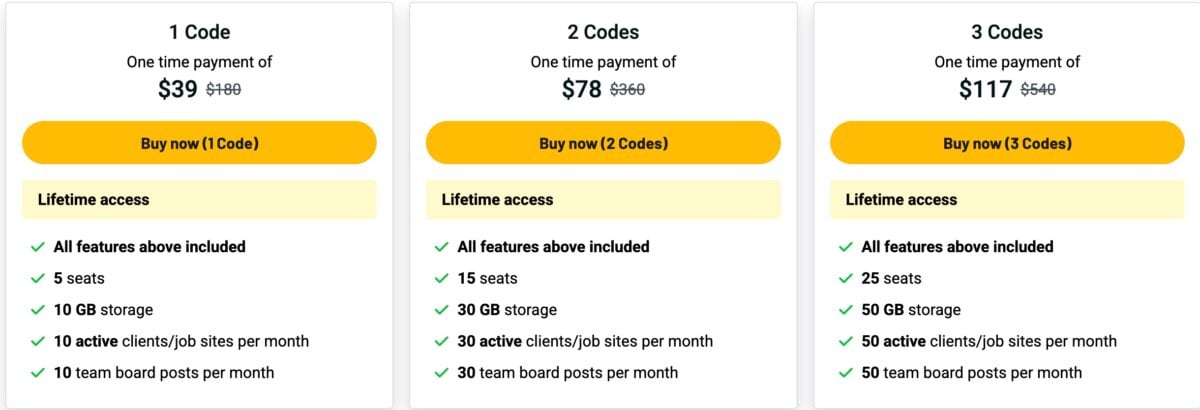Click Lifetime access banner in 1 Code plan
The width and height of the screenshot is (1200, 410).
(x=199, y=199)
